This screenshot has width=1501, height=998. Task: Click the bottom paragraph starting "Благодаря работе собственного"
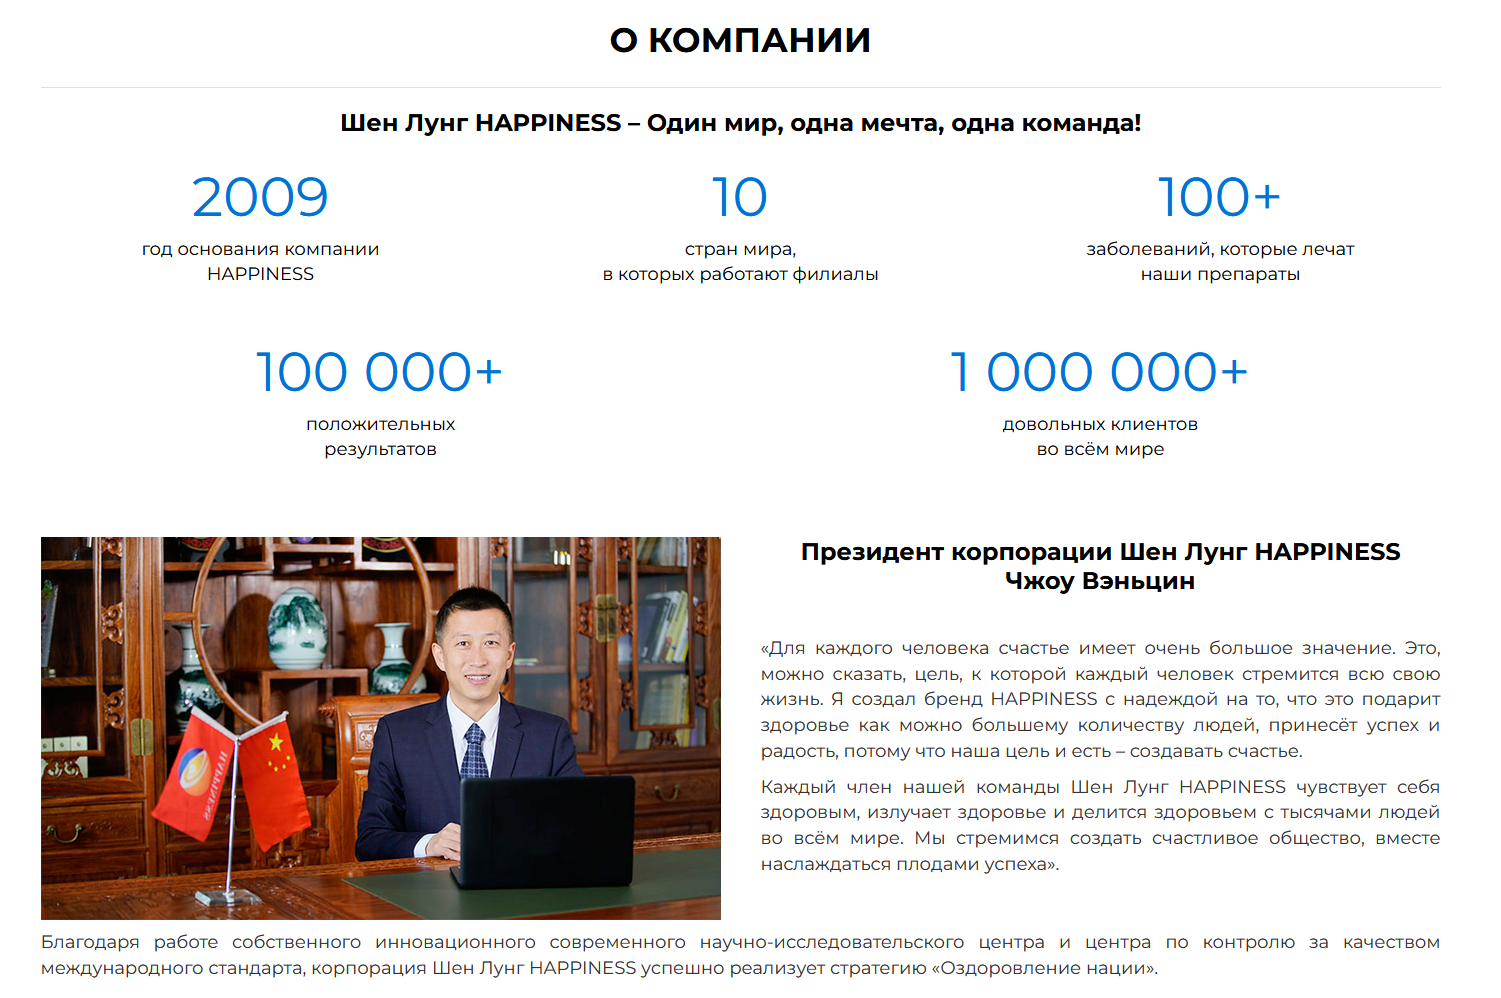coord(740,955)
